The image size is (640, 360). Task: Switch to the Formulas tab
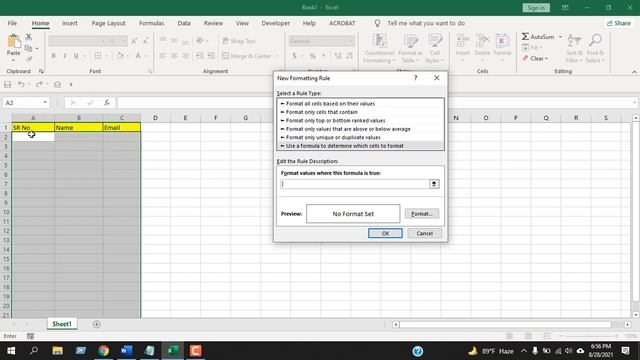(151, 23)
